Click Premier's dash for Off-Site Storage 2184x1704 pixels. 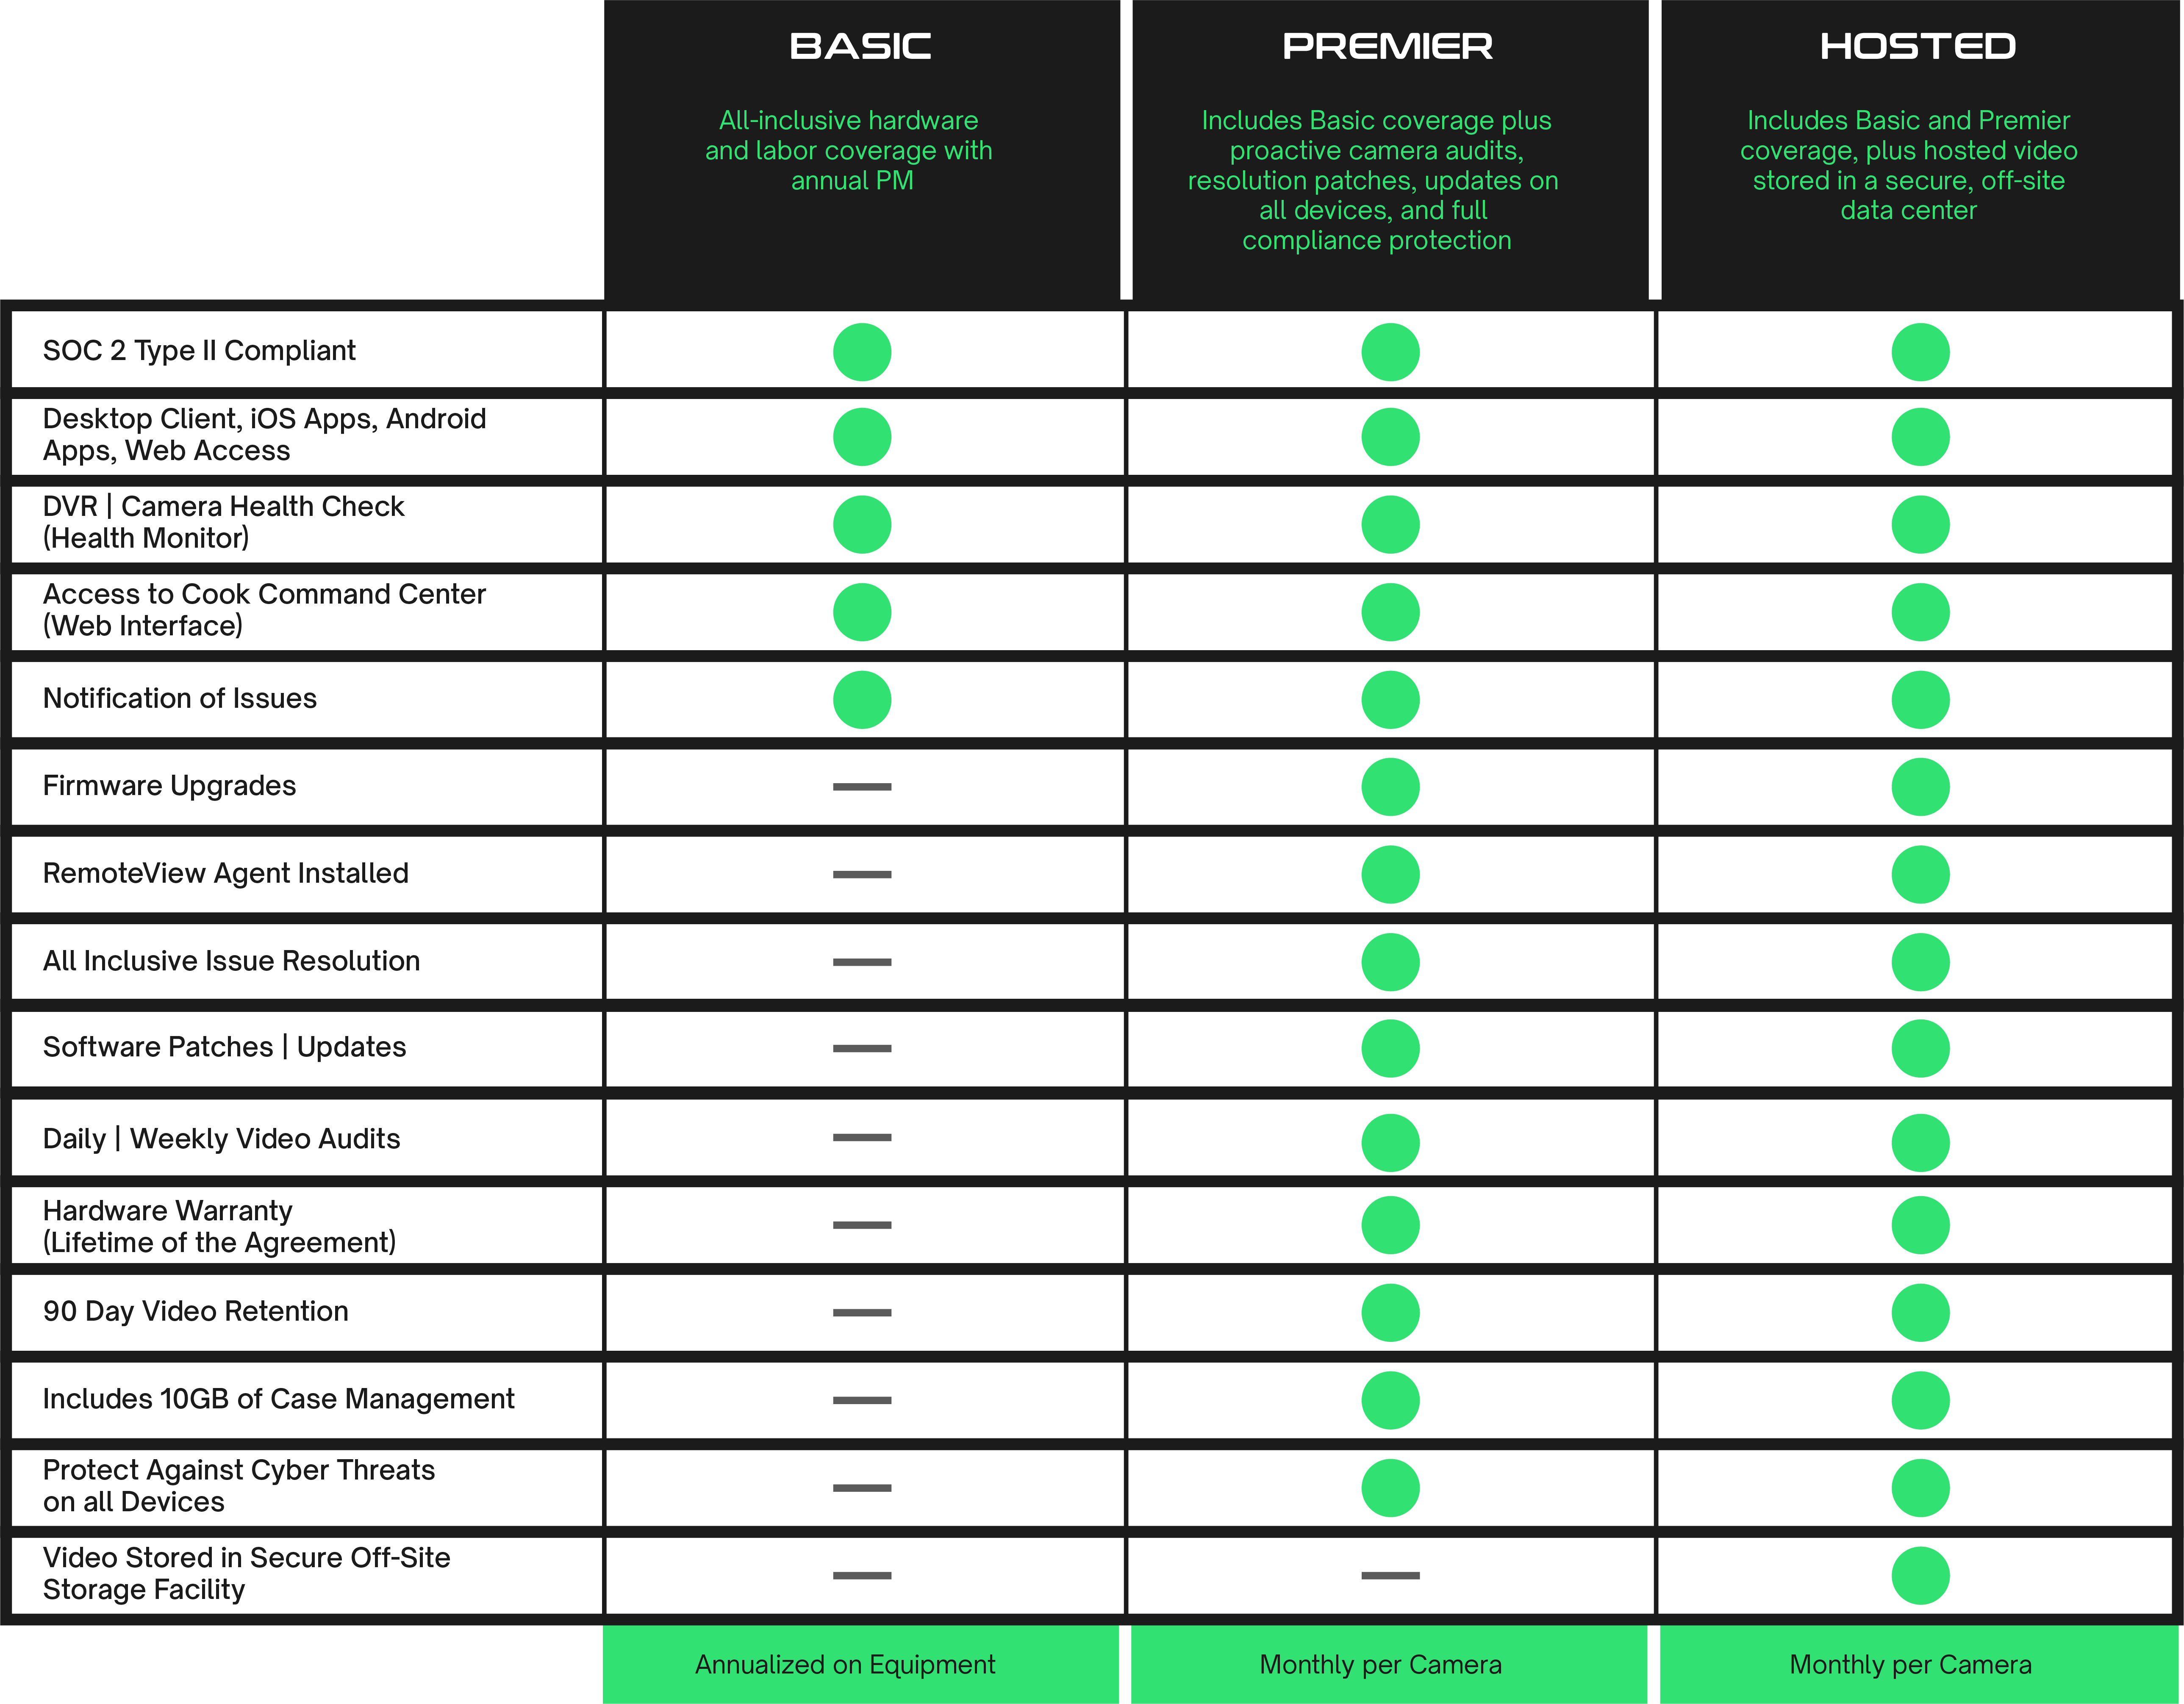click(1389, 1575)
